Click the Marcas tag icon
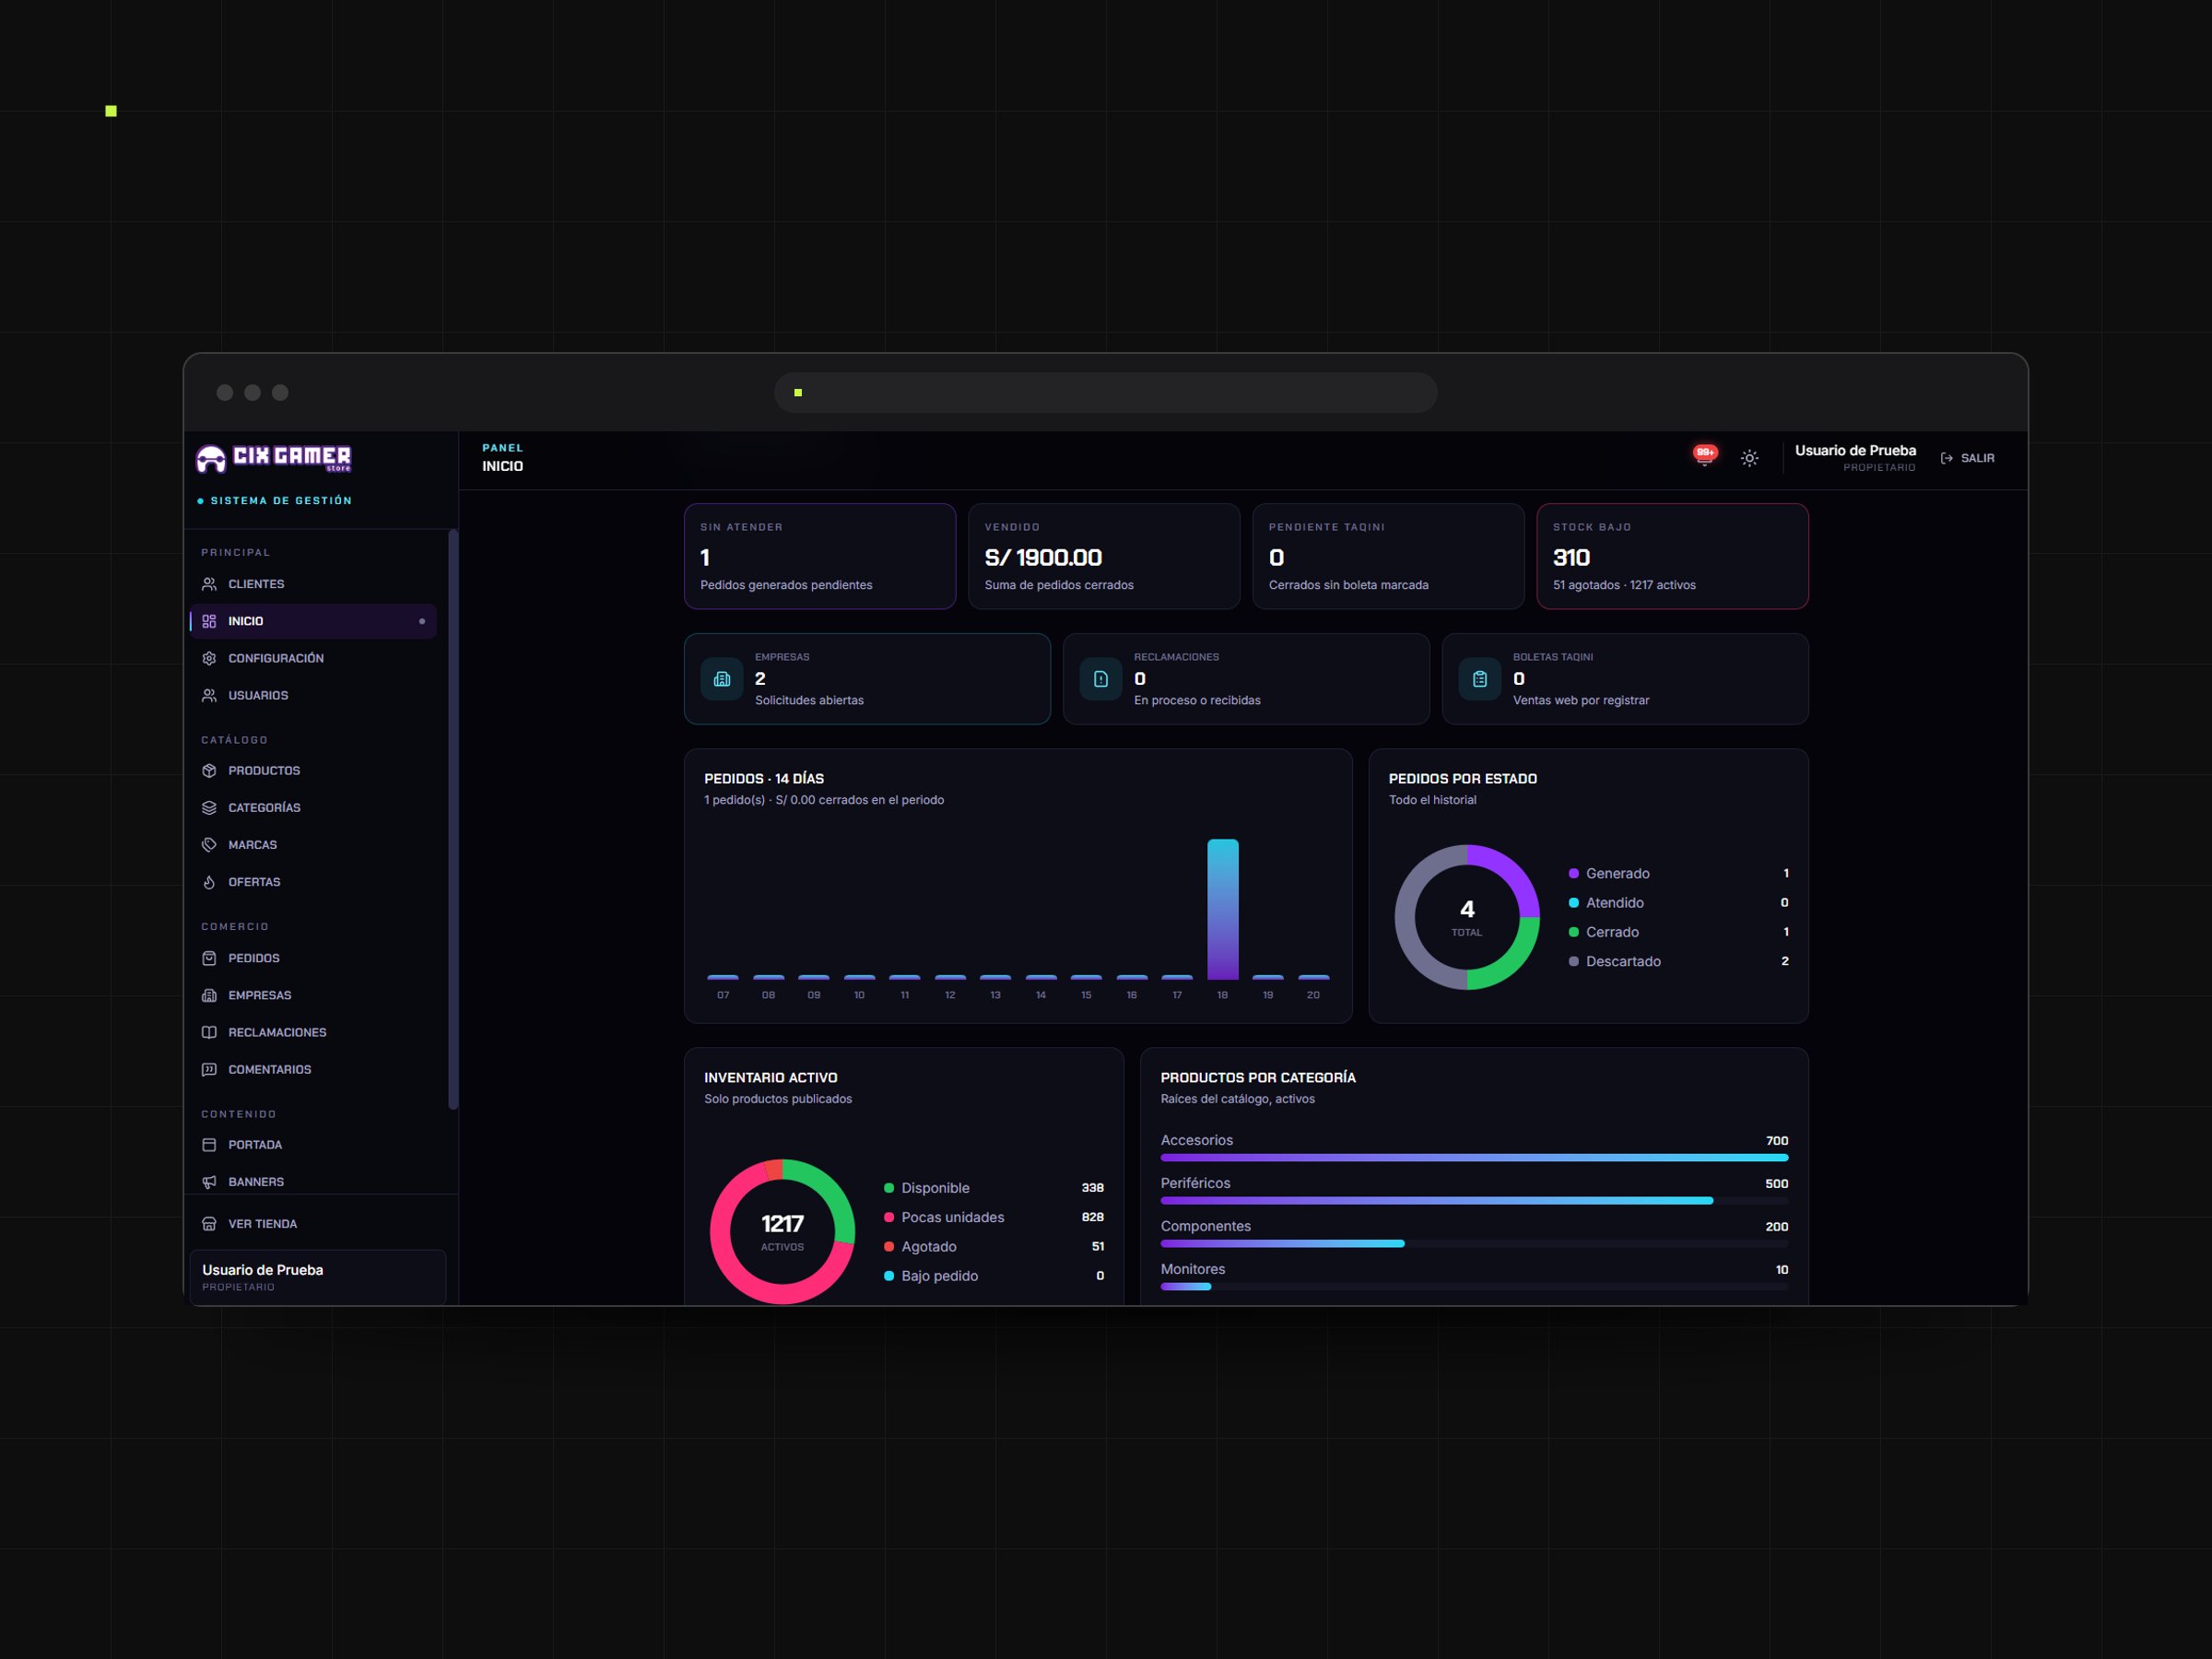Screen dimensions: 2212x1659 point(209,845)
